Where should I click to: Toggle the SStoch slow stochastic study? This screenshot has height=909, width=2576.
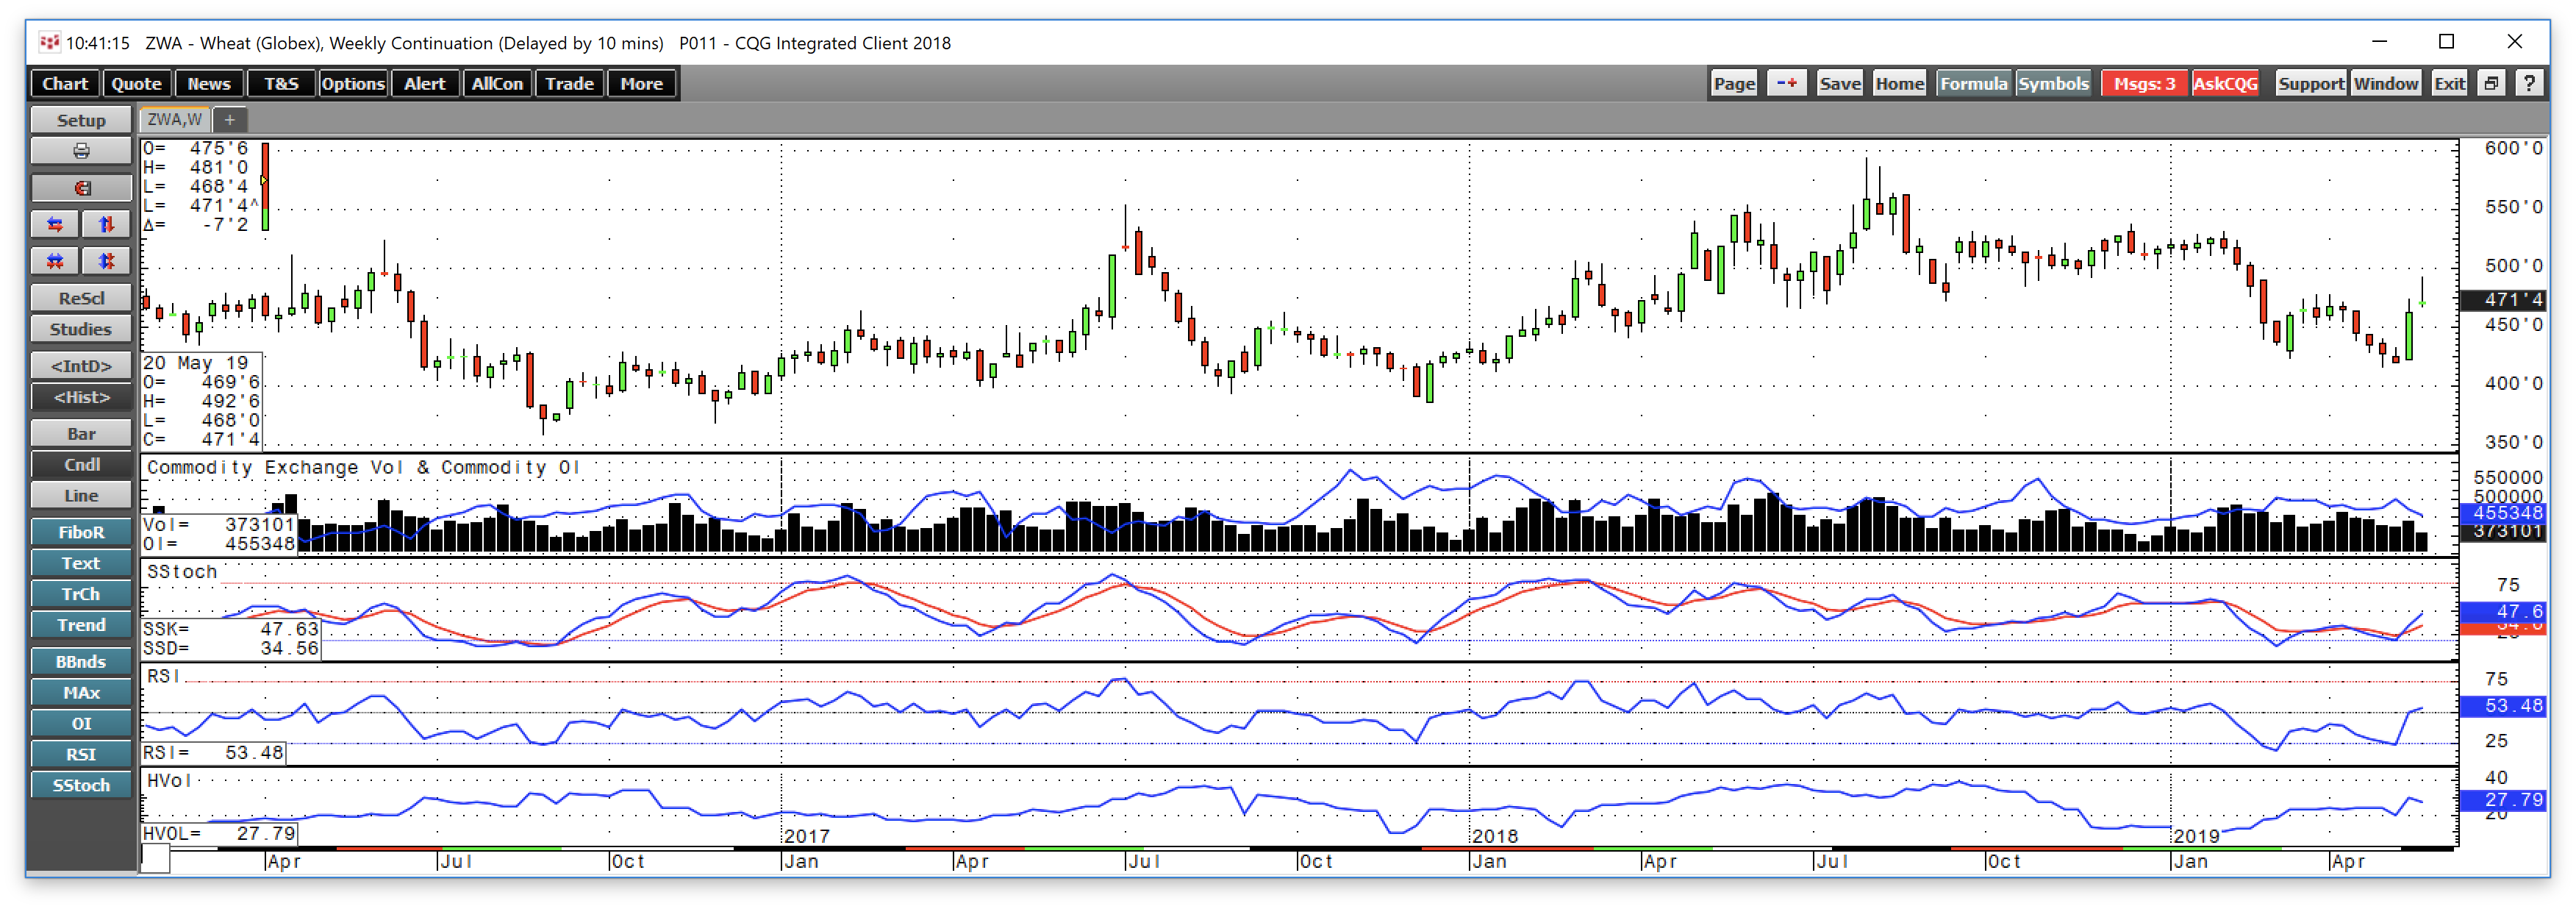(81, 785)
